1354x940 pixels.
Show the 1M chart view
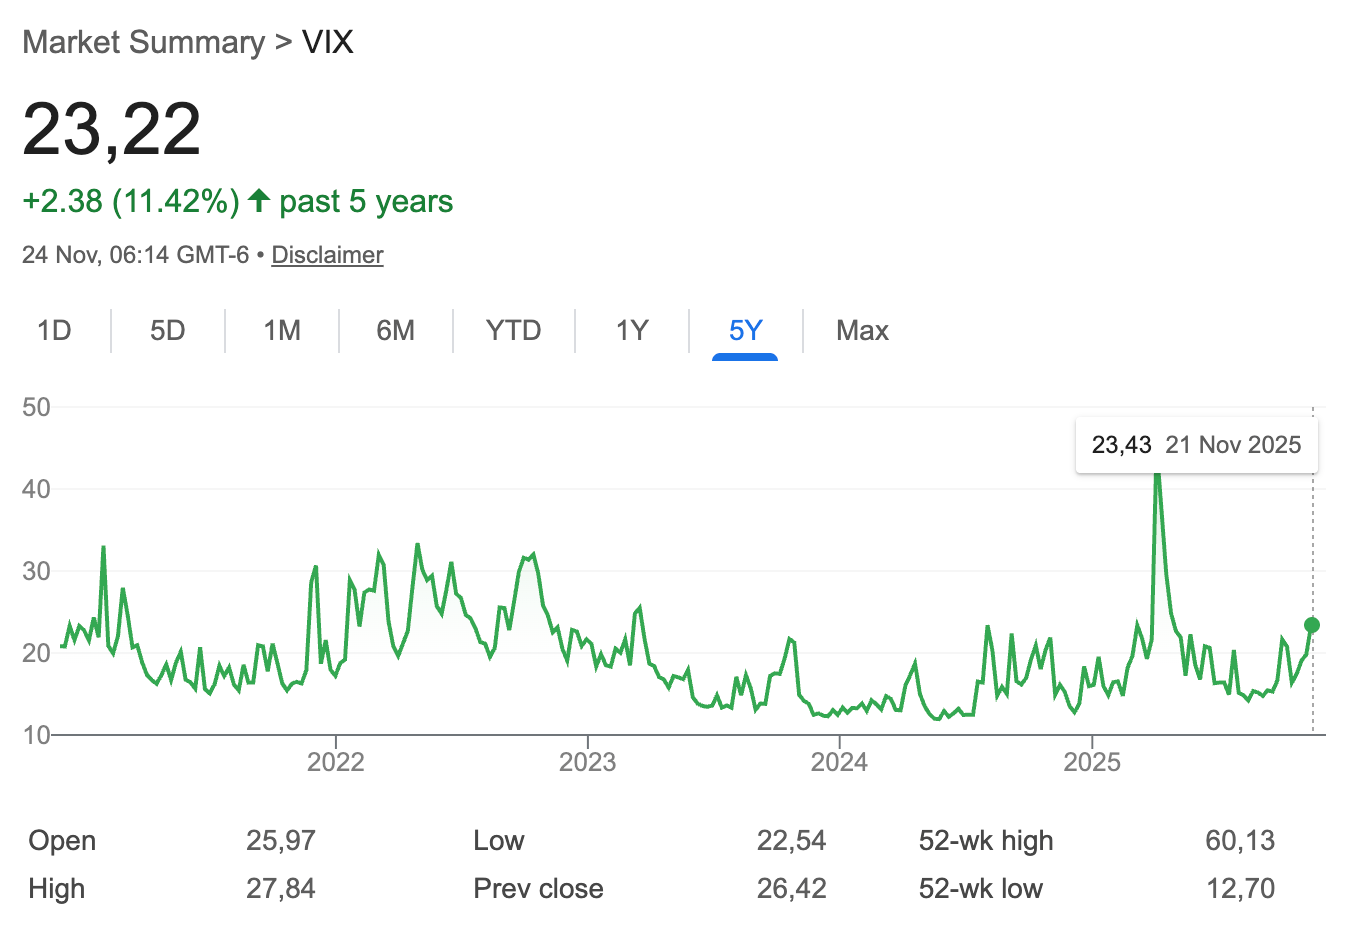click(x=282, y=331)
